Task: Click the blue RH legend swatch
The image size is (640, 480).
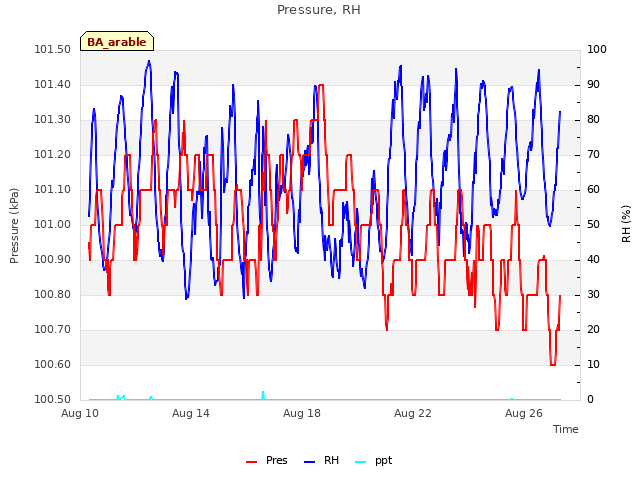Action: click(310, 462)
